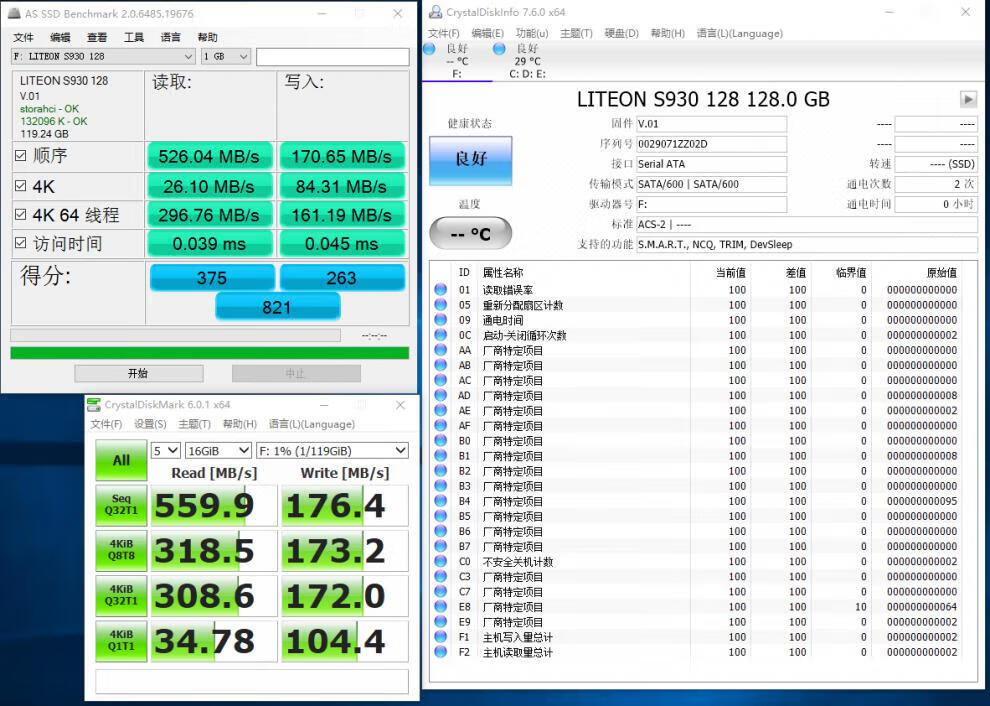Click the green All benchmark button
Viewport: 990px width, 706px height.
click(x=121, y=460)
